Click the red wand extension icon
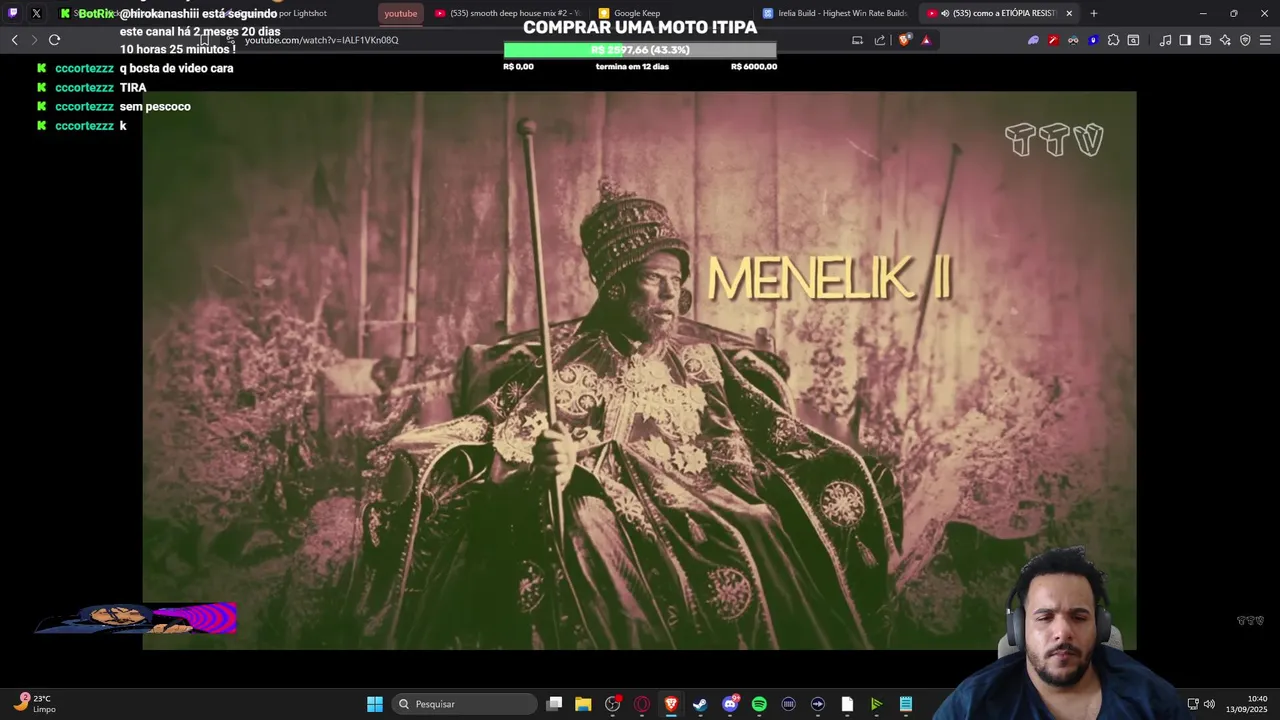 pyautogui.click(x=1053, y=40)
